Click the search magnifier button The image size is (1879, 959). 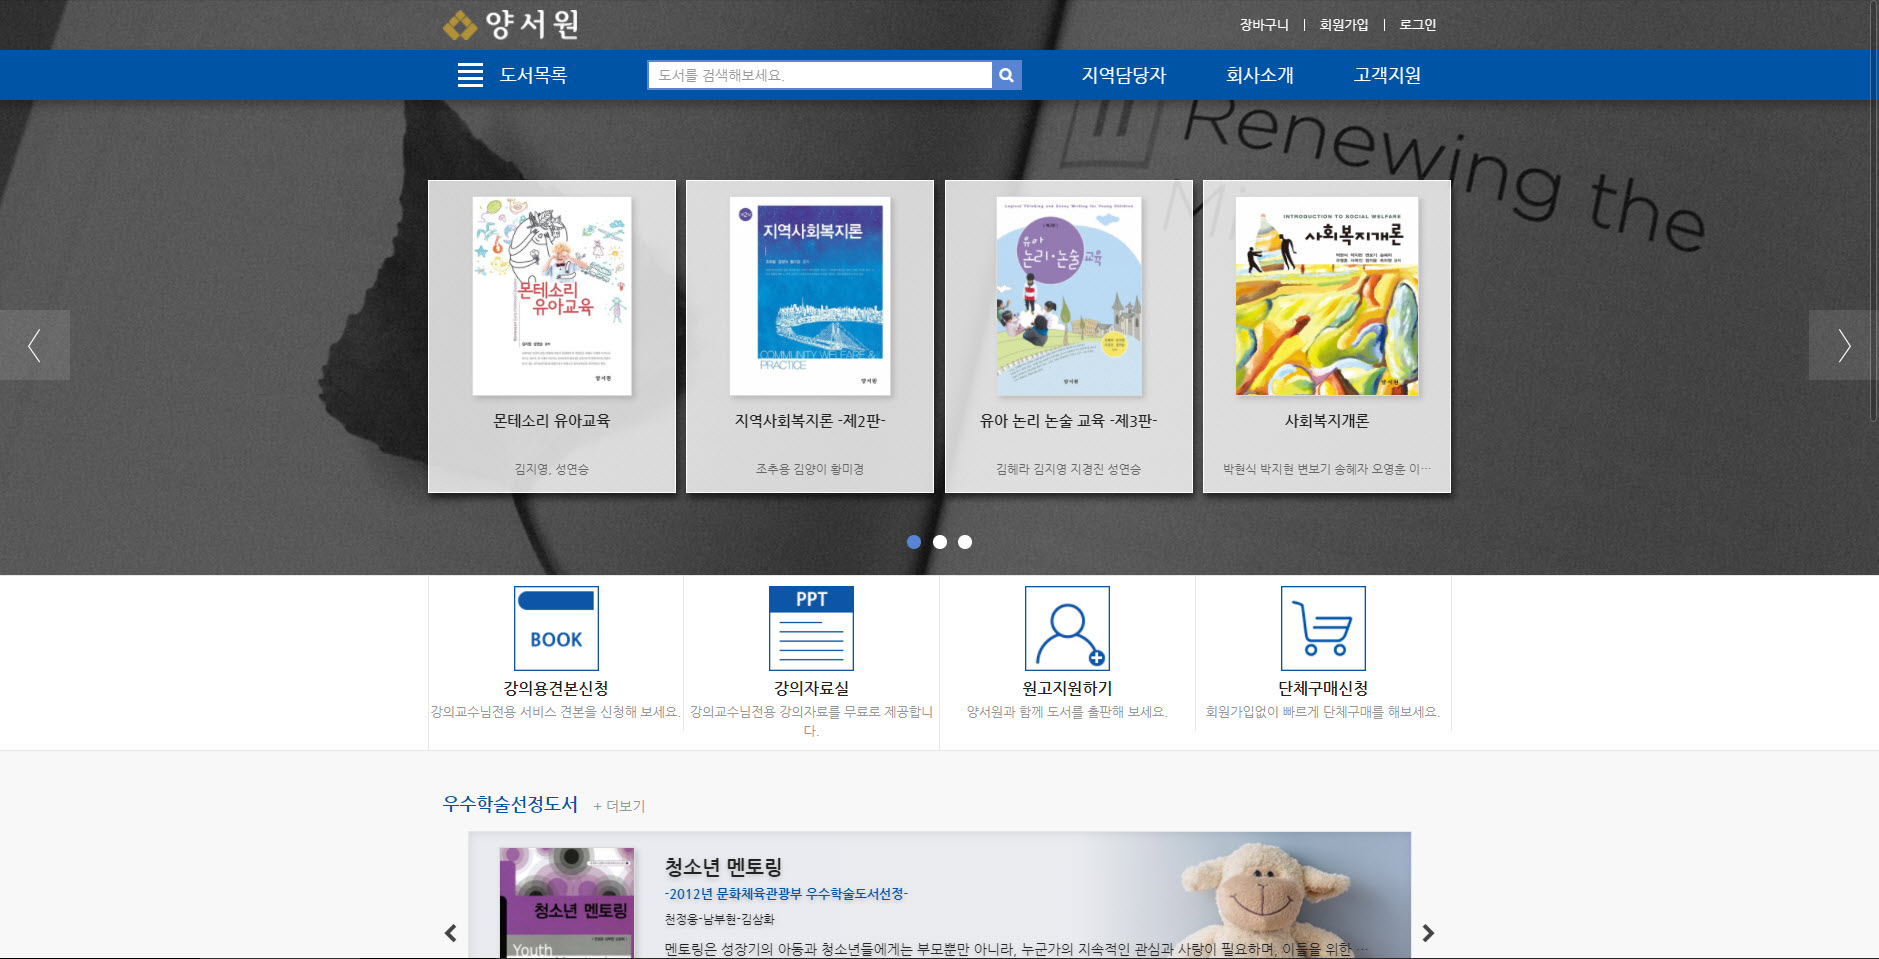pyautogui.click(x=1007, y=75)
